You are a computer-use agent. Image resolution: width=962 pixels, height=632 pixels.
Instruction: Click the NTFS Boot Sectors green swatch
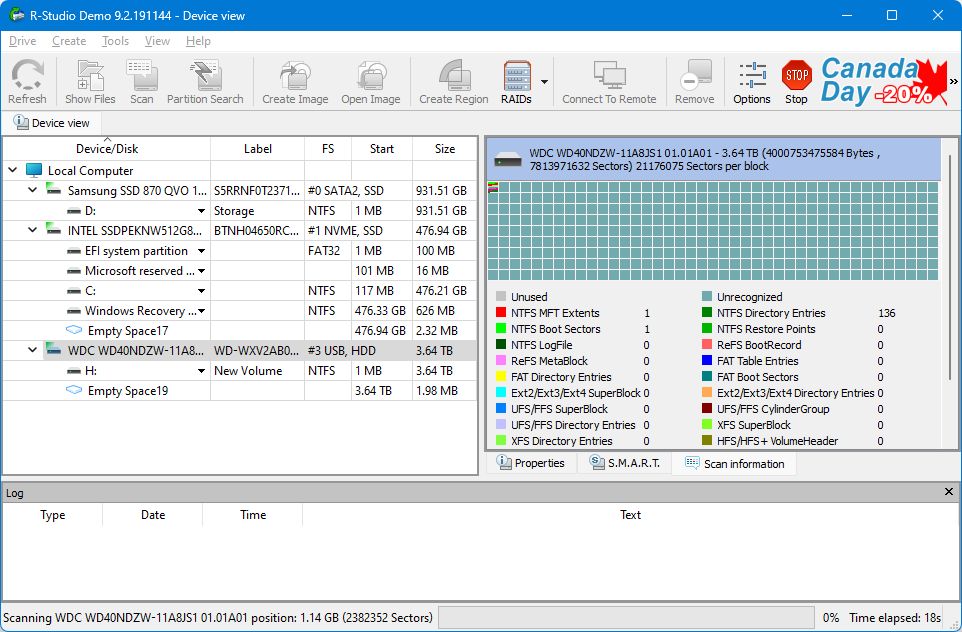(501, 328)
